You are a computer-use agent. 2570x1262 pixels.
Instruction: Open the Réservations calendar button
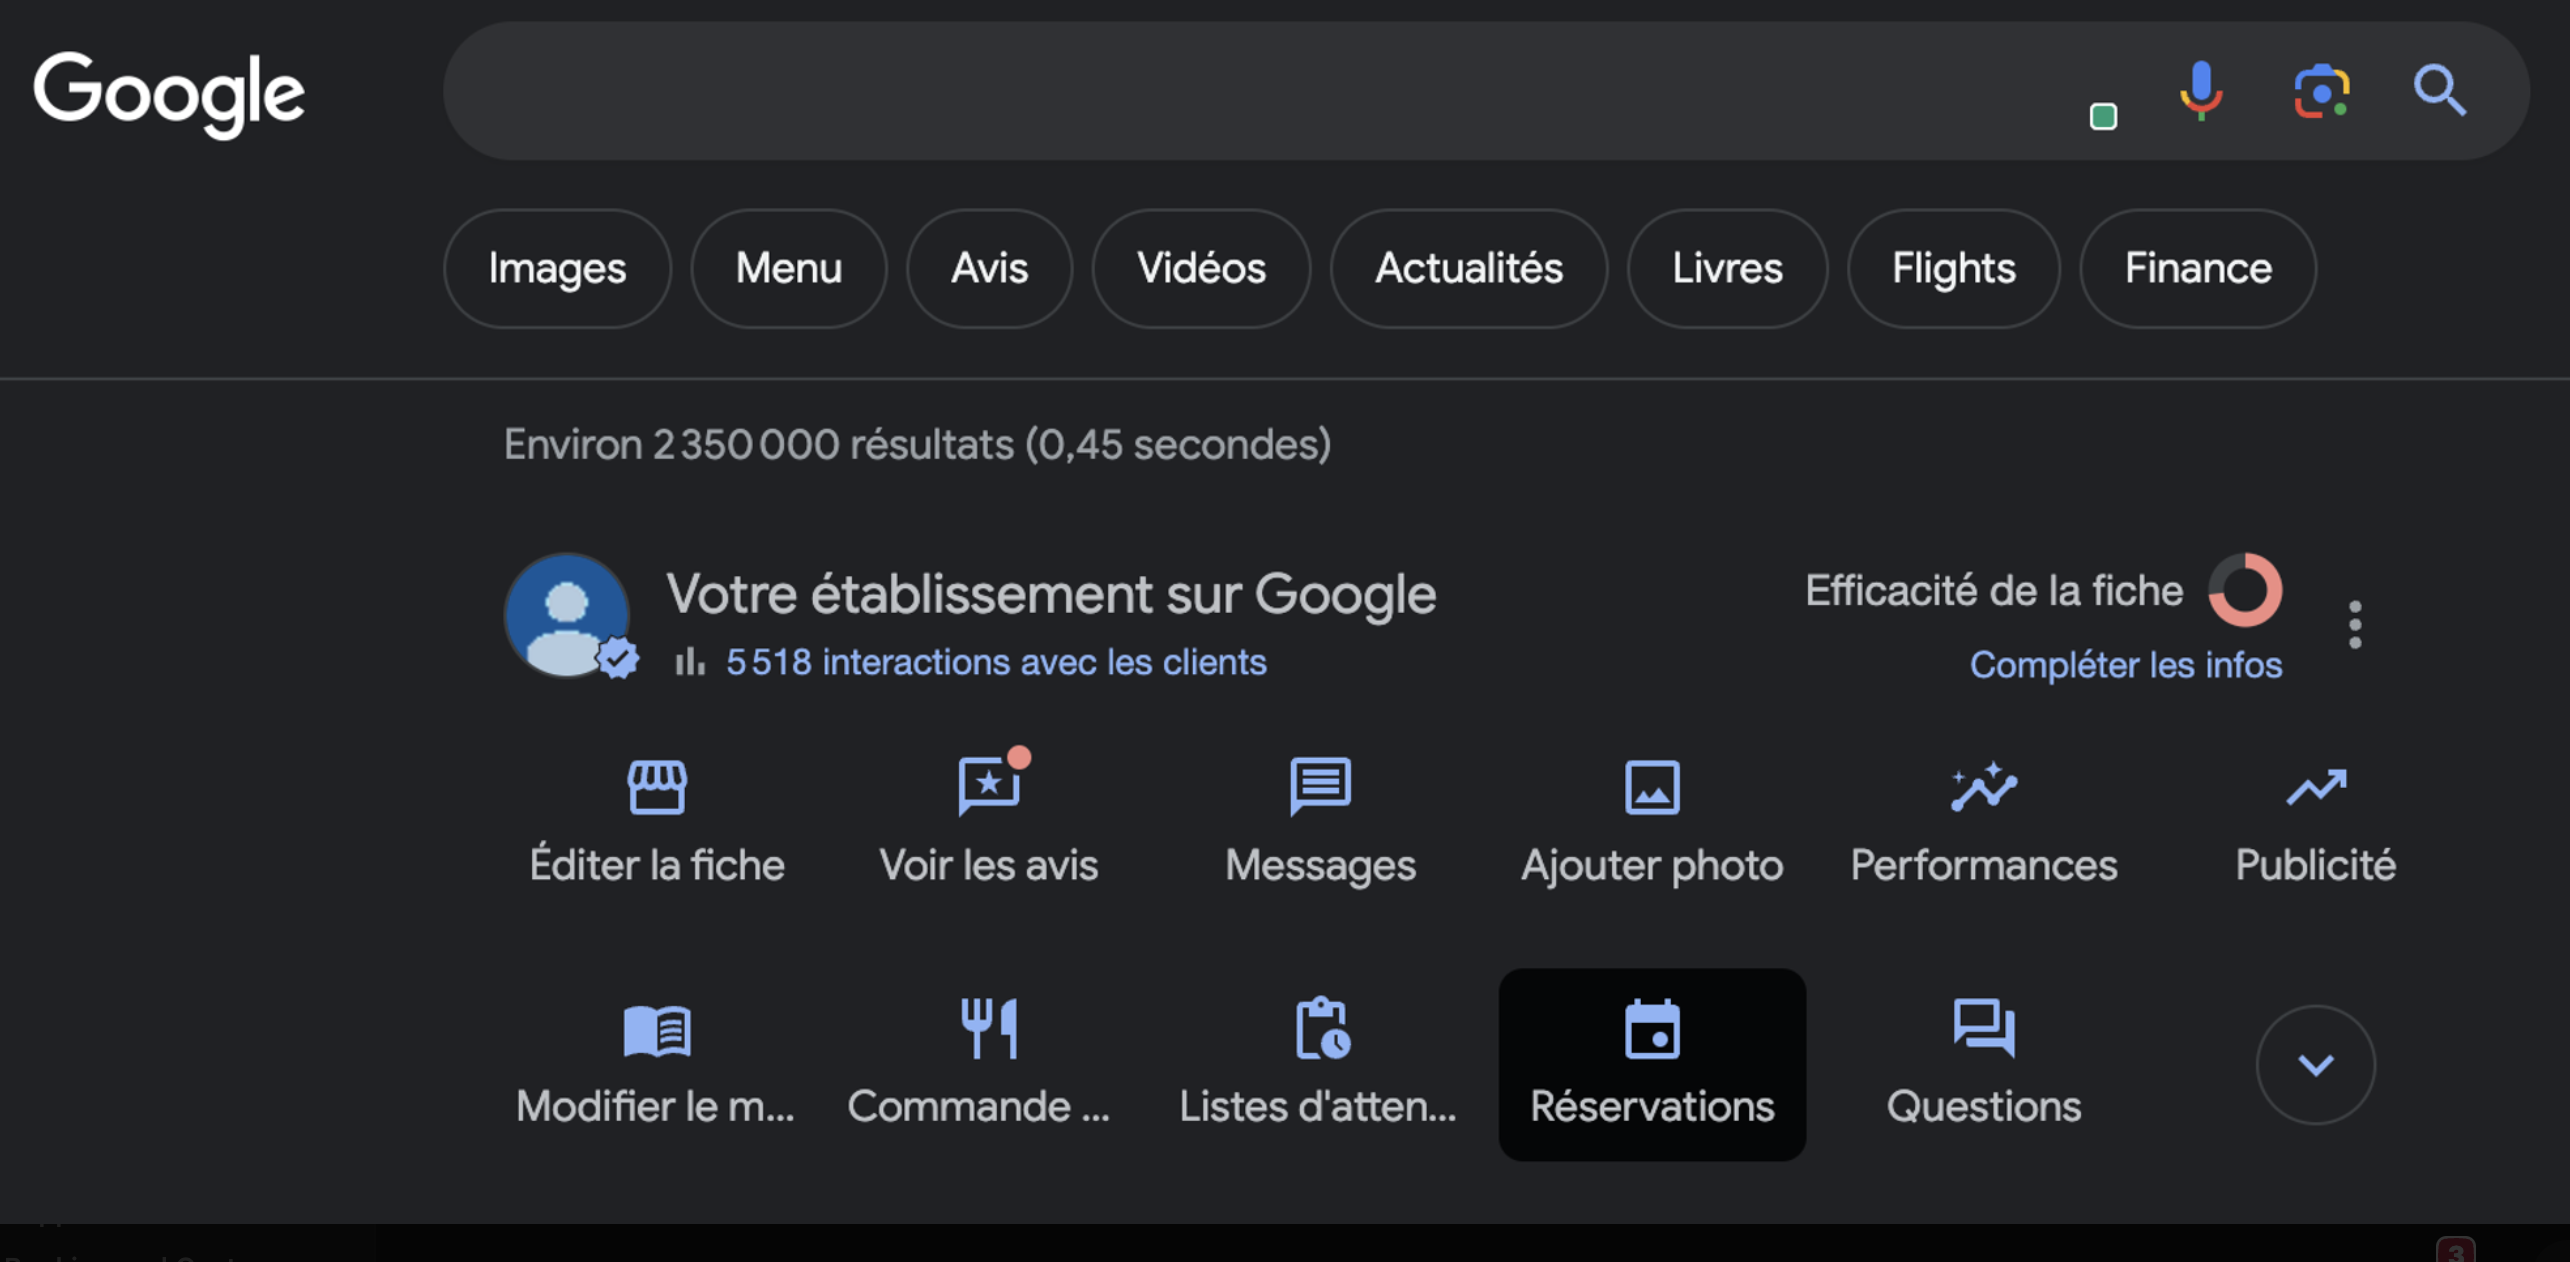tap(1652, 1065)
